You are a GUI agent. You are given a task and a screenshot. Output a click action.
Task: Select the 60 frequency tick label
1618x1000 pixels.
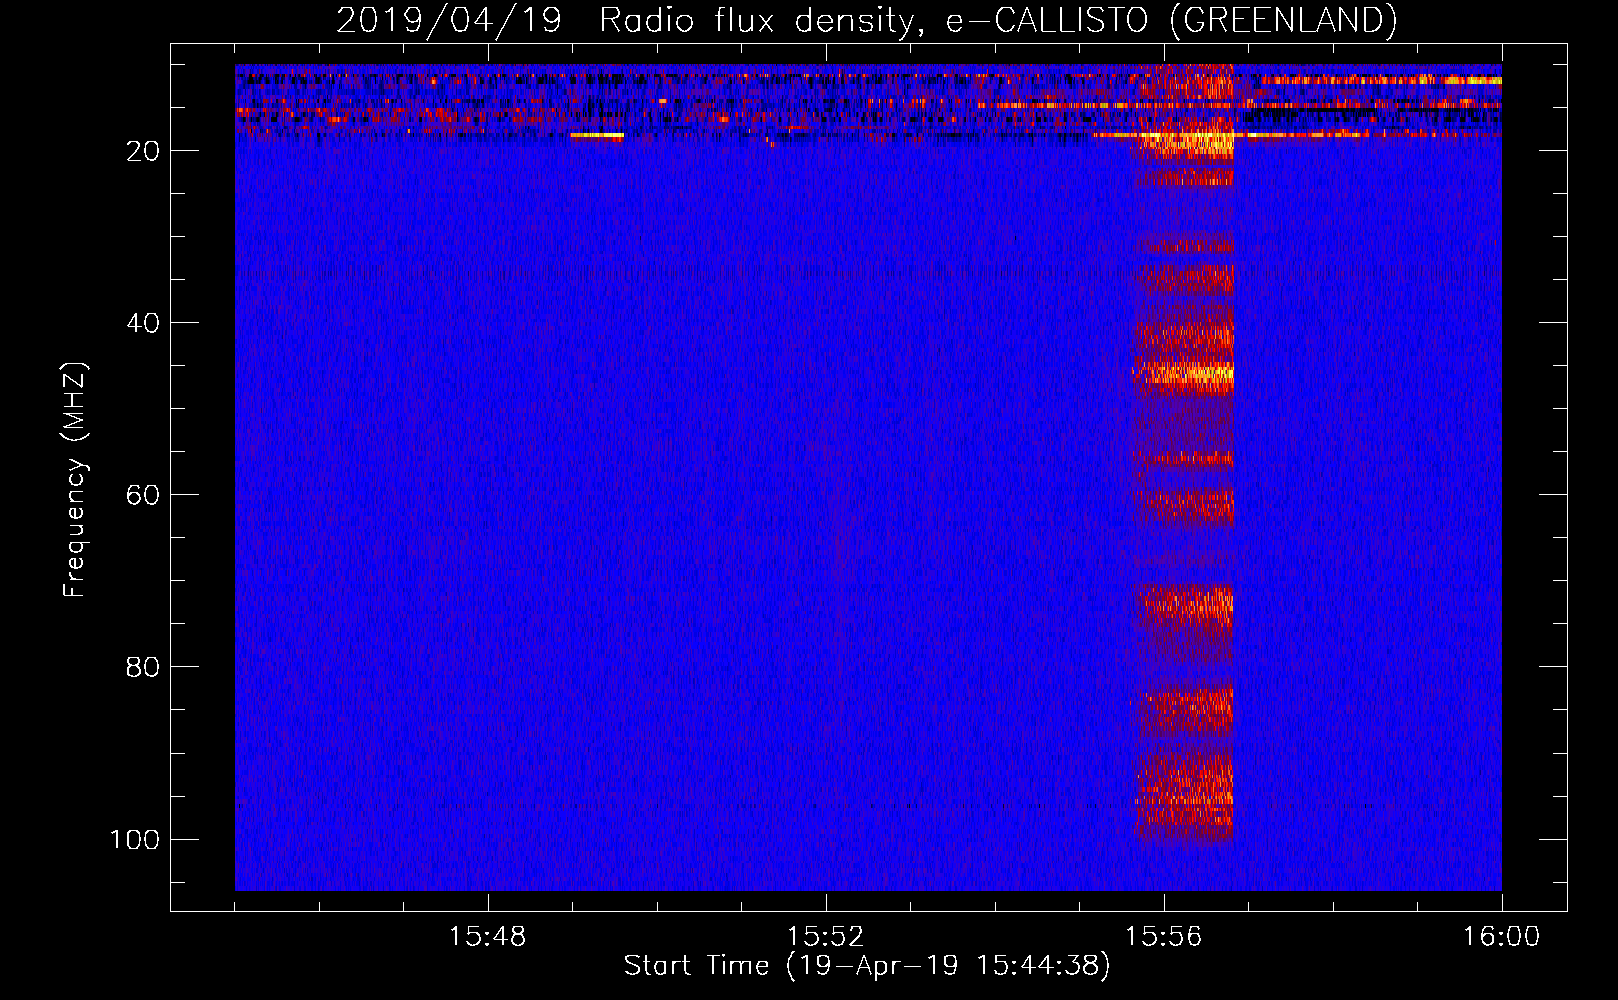[x=143, y=495]
